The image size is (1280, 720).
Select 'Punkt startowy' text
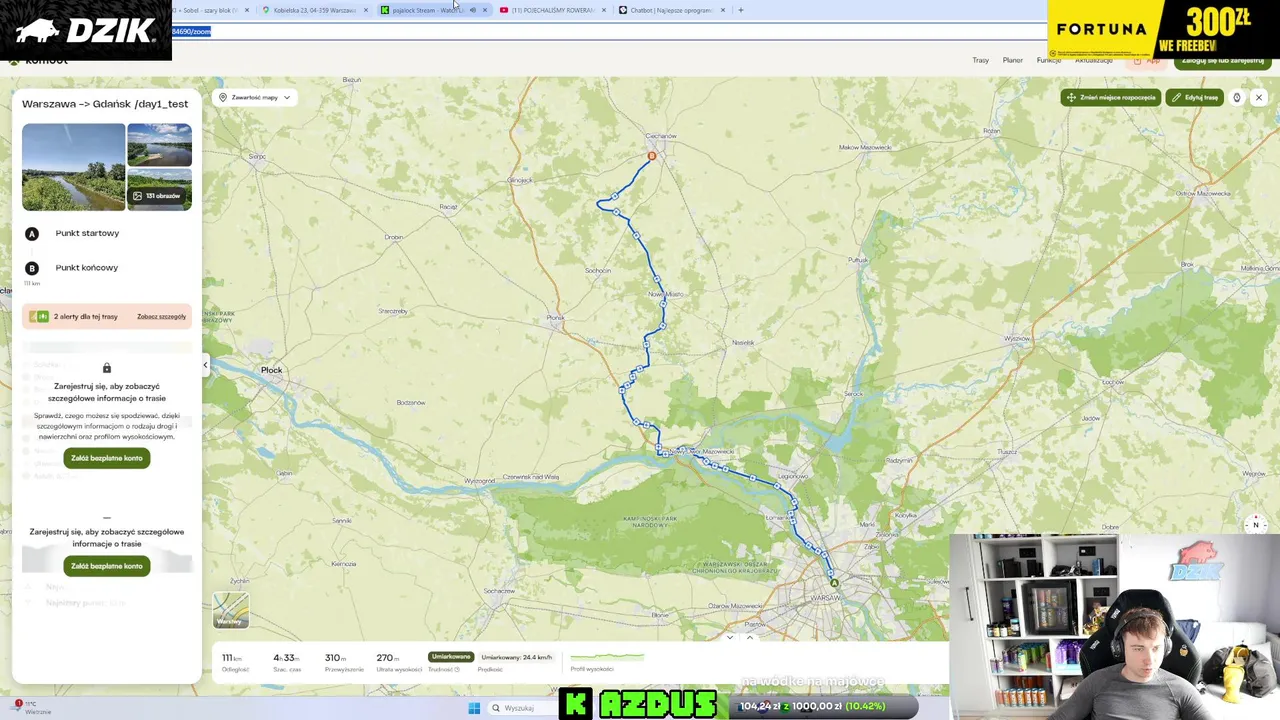pyautogui.click(x=87, y=233)
